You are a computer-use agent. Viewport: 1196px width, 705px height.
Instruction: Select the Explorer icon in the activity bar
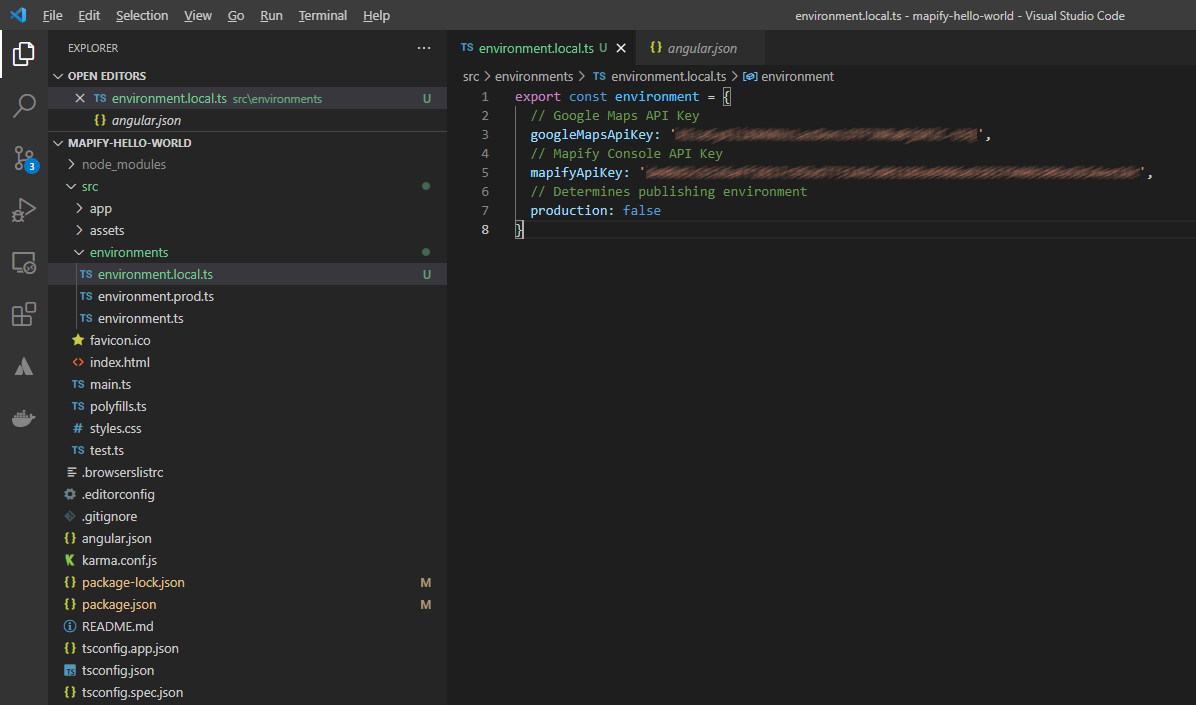point(24,54)
